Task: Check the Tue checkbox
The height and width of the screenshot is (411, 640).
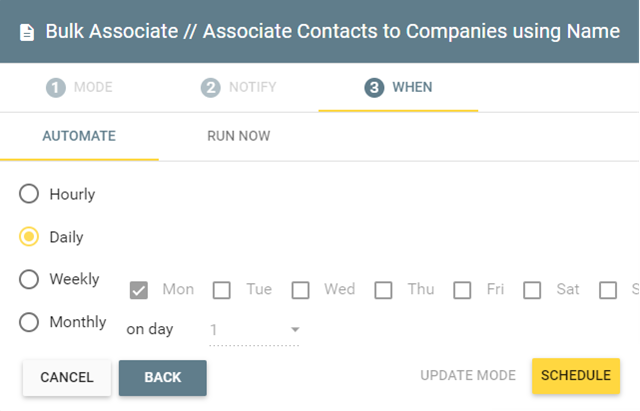Action: coord(222,290)
